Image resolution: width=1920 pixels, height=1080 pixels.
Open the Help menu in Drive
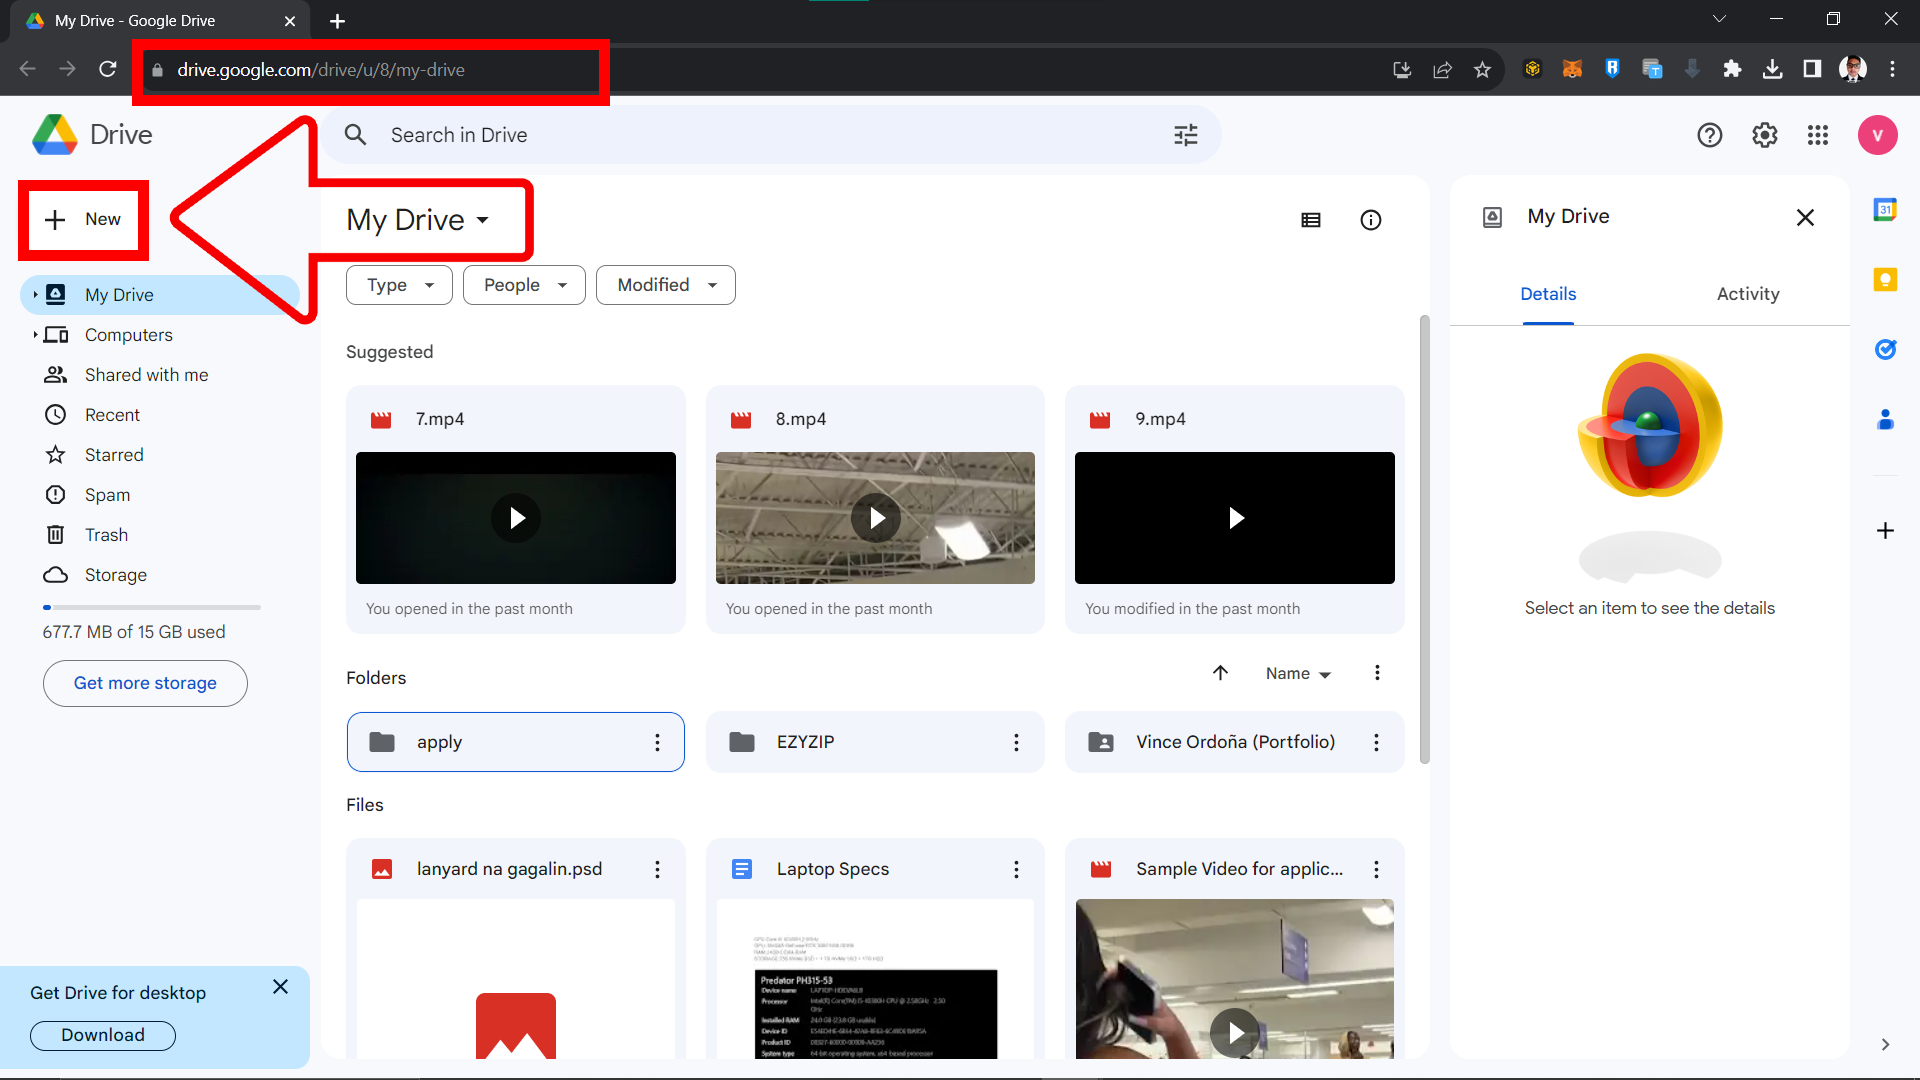point(1710,135)
